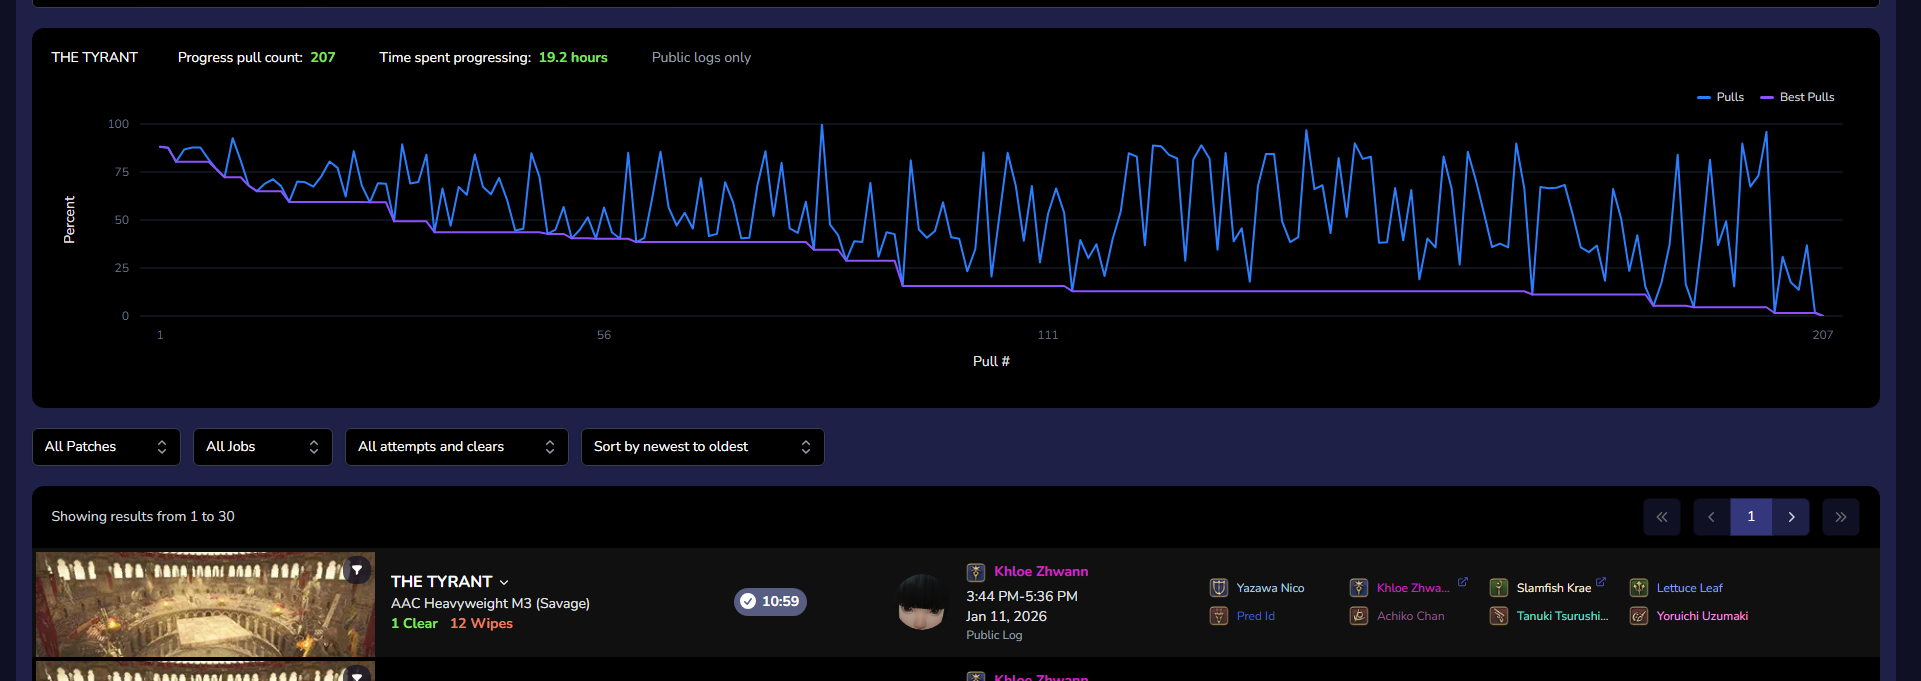The image size is (1921, 681).
Task: Click the 12 Wipes count
Action: tap(481, 623)
